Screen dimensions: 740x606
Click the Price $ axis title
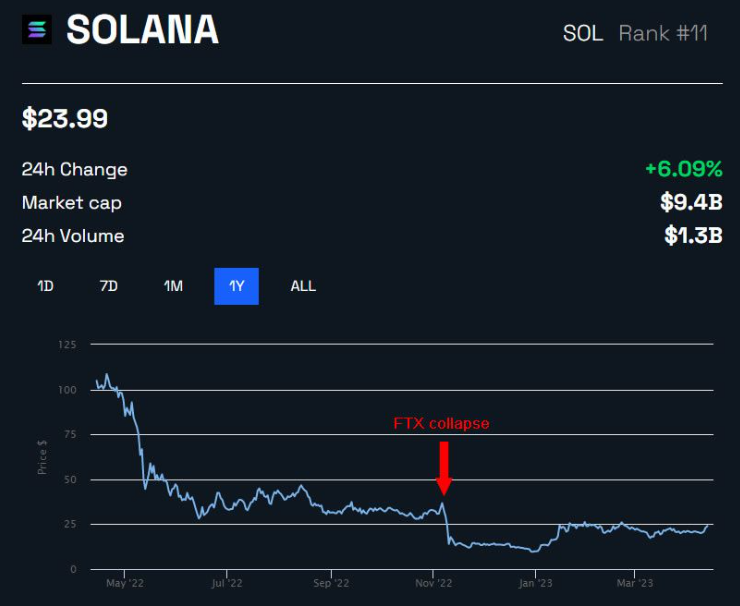[x=43, y=456]
